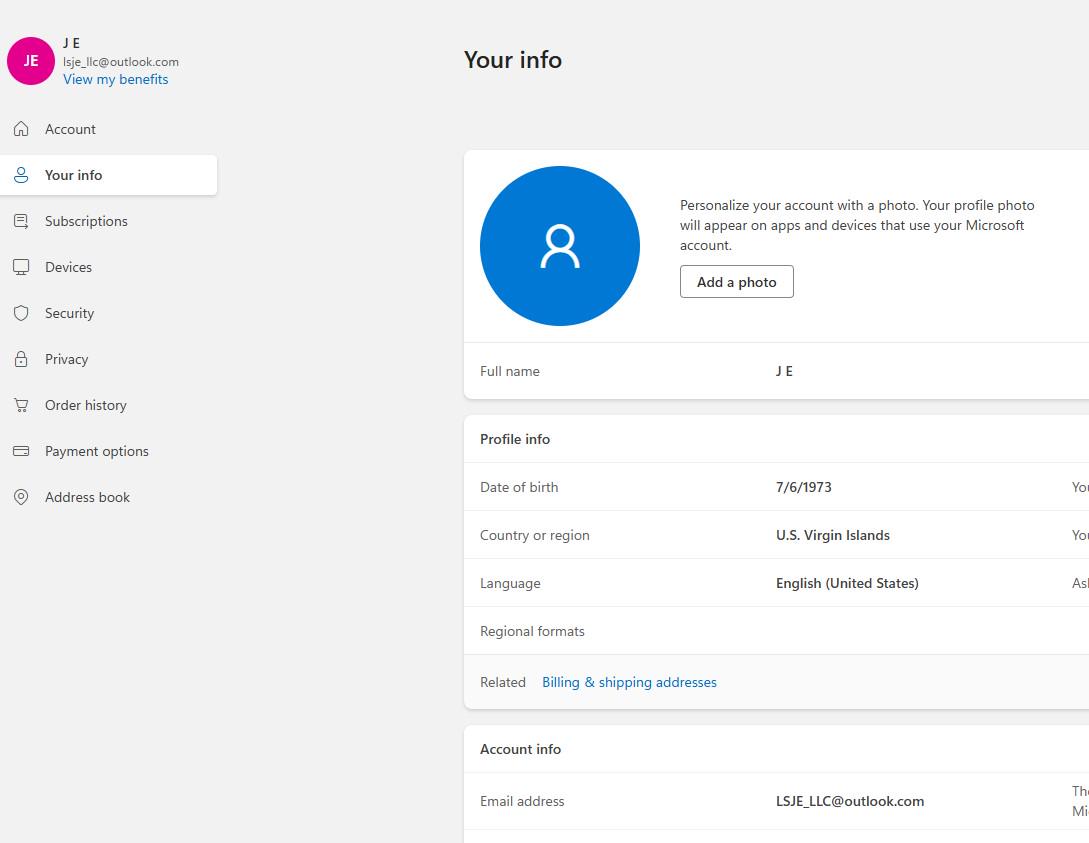Click the blue profile photo placeholder
This screenshot has width=1089, height=843.
[560, 246]
